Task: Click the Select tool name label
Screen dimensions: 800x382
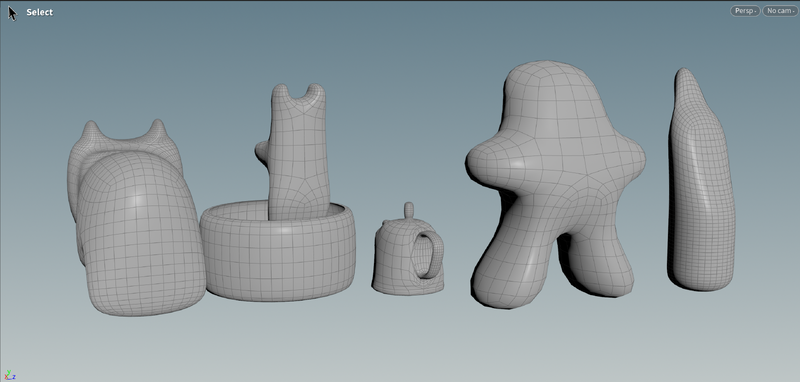Action: [39, 12]
